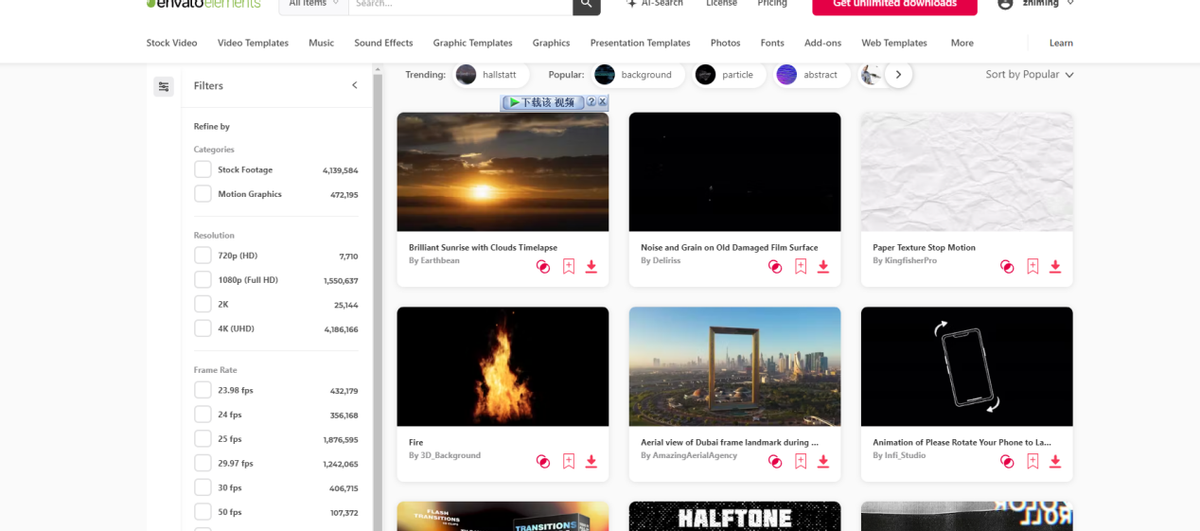Screen dimensions: 1200x531
Task: Find similar items for Brilliant Sunrise
Action: pyautogui.click(x=543, y=267)
